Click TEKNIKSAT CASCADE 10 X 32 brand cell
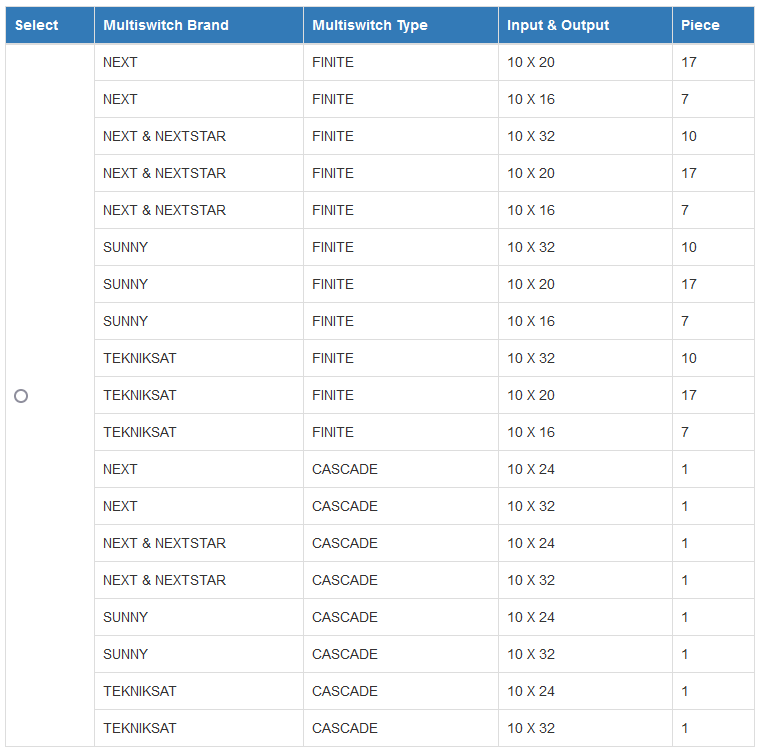The height and width of the screenshot is (756, 763). pos(199,728)
